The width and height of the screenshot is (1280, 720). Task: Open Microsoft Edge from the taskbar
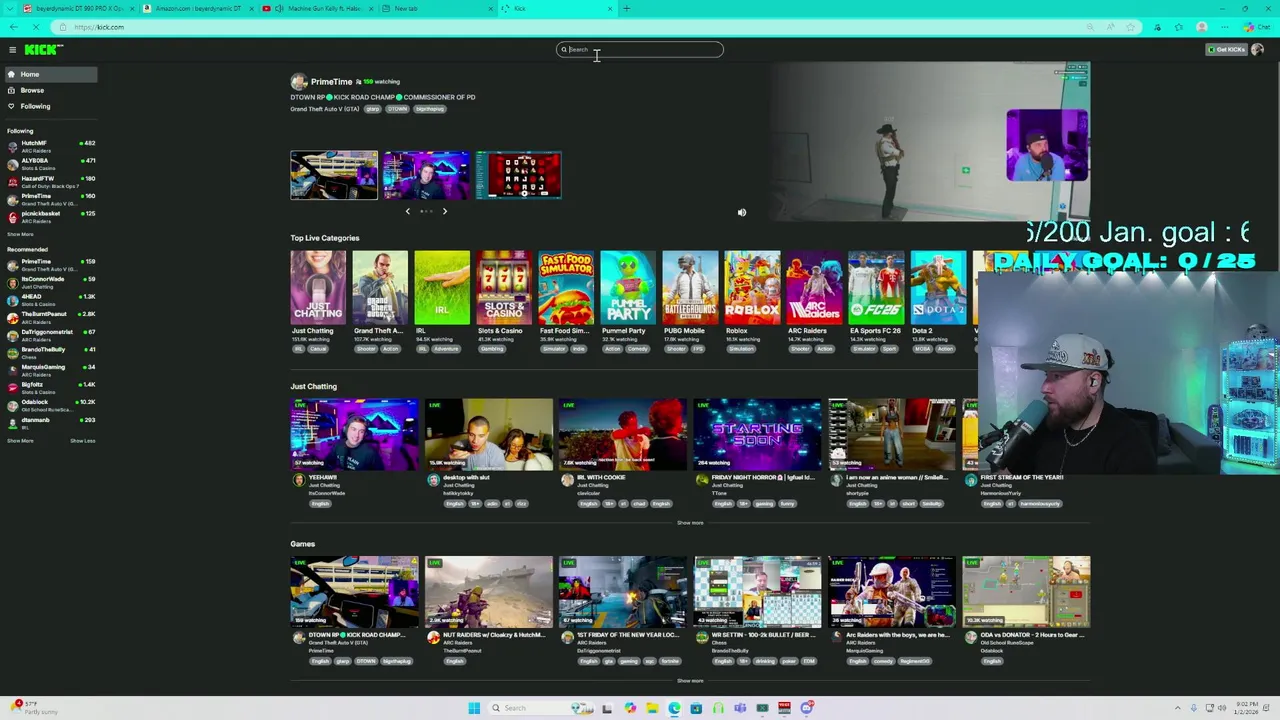674,708
